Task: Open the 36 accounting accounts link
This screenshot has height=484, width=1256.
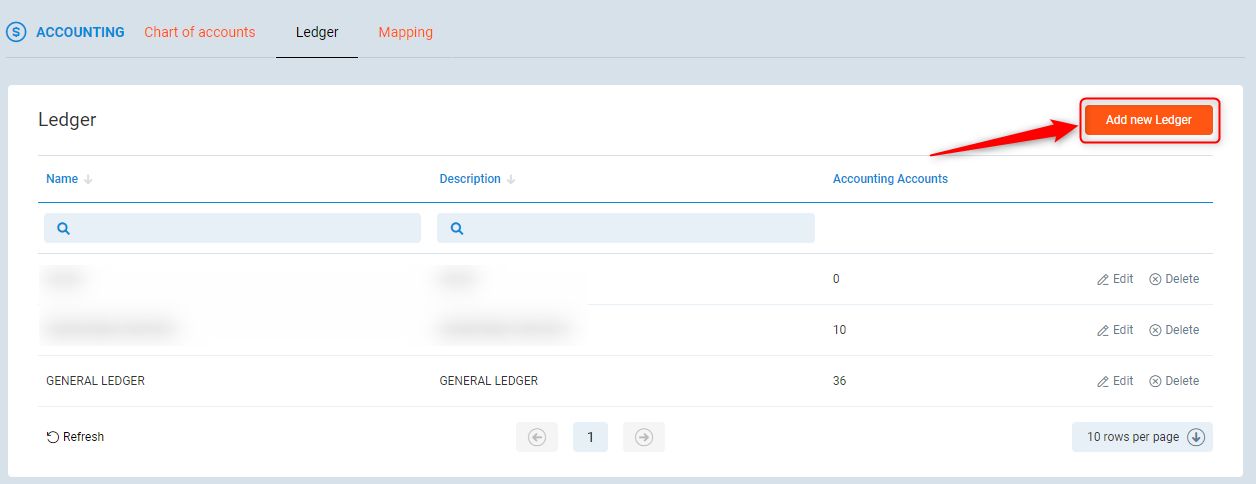Action: (839, 381)
